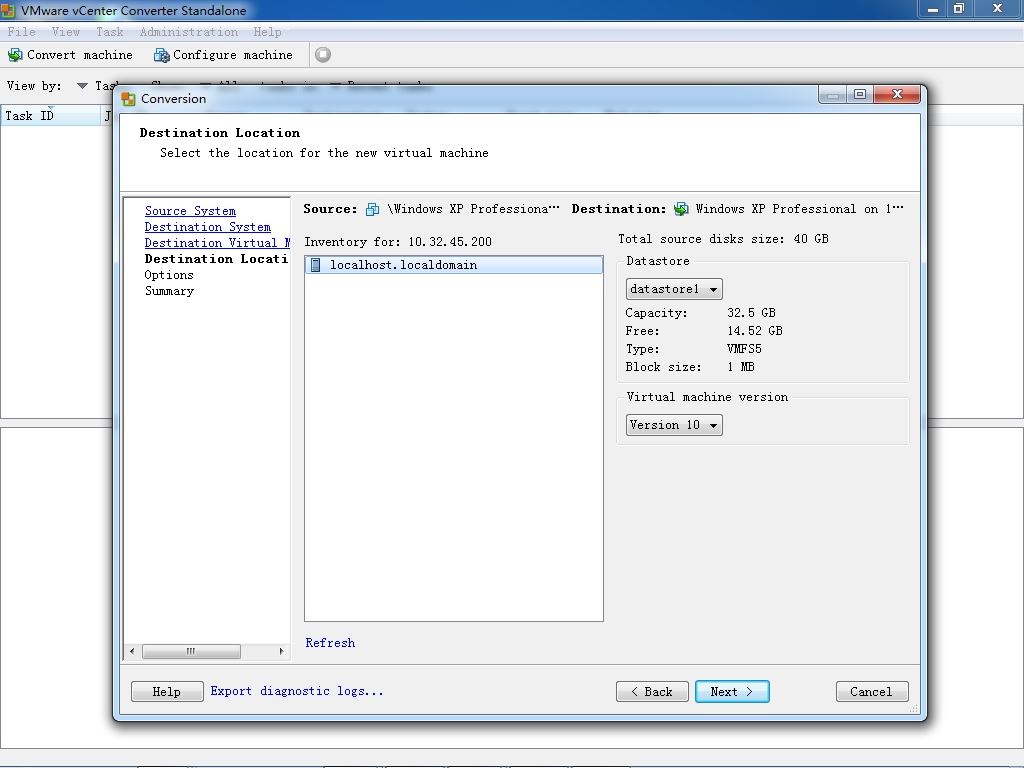Screen dimensions: 1024x768
Task: Open the View menu
Action: click(x=65, y=31)
